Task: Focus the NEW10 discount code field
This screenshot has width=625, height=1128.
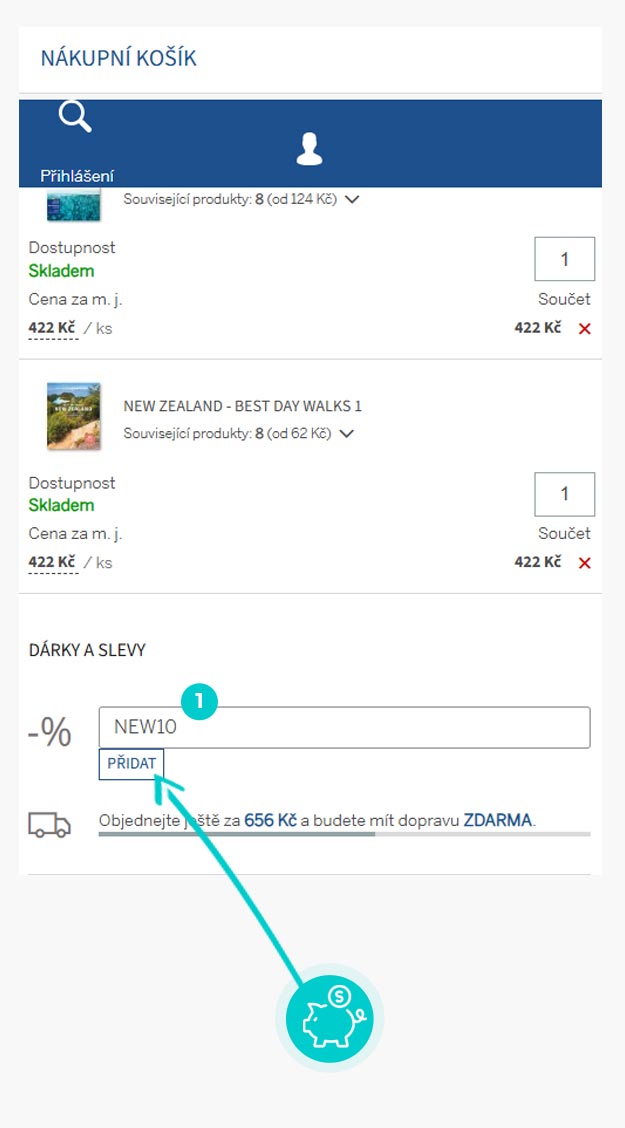Action: coord(344,727)
